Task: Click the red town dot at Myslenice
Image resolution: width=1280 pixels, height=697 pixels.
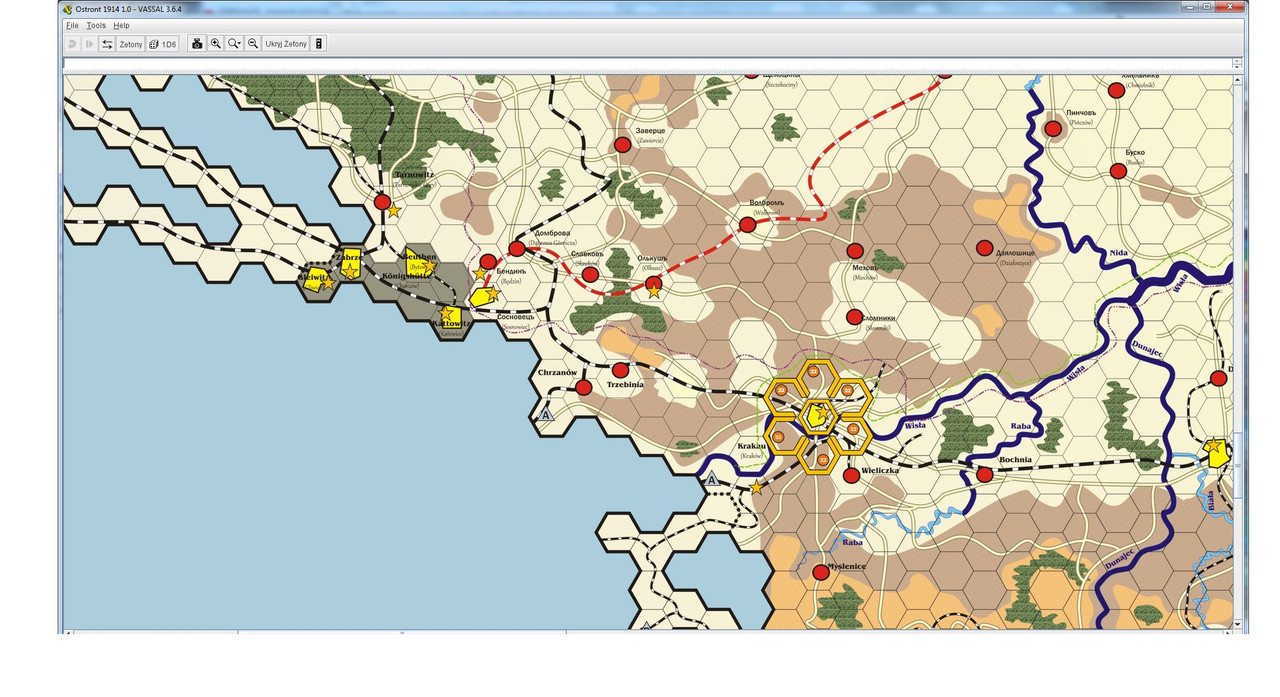Action: tap(821, 572)
